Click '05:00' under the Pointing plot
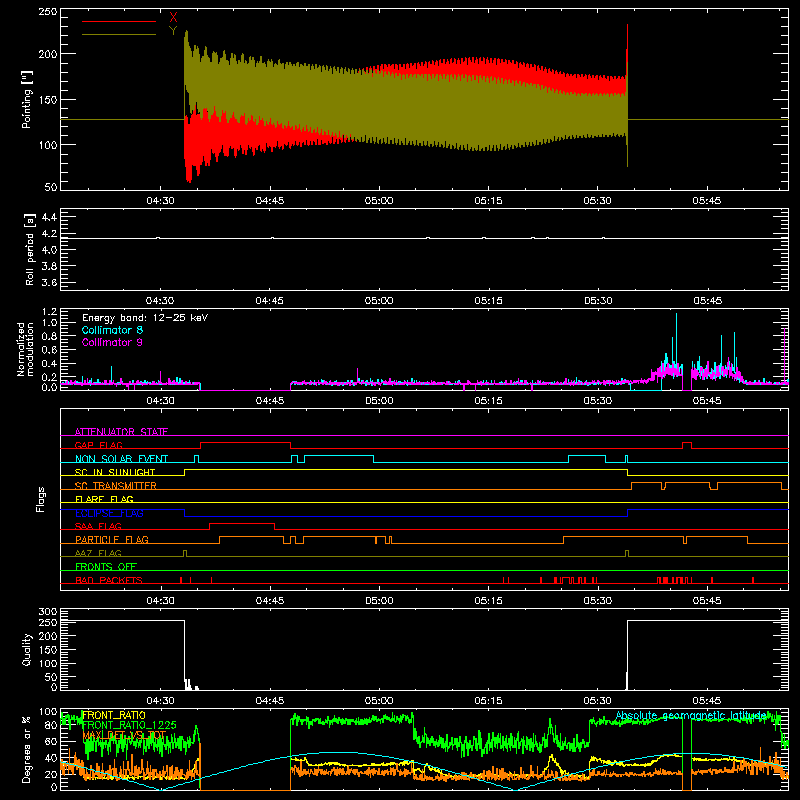 pos(379,201)
